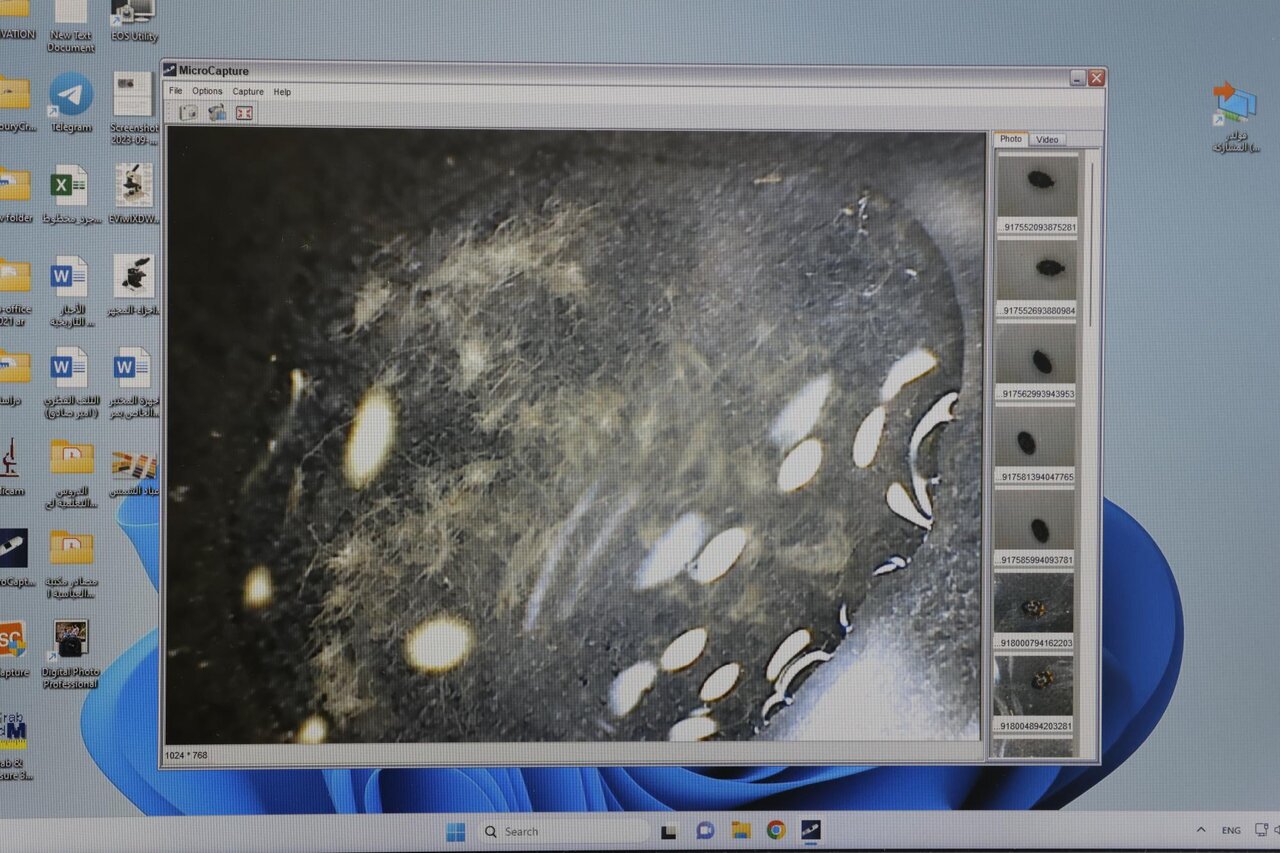Expand the system tray hidden icons chevron
Viewport: 1280px width, 853px height.
coord(1200,830)
